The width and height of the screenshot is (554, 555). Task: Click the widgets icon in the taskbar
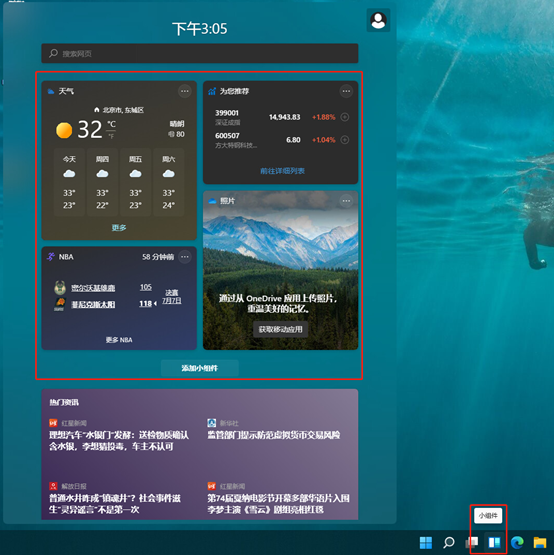(x=494, y=542)
